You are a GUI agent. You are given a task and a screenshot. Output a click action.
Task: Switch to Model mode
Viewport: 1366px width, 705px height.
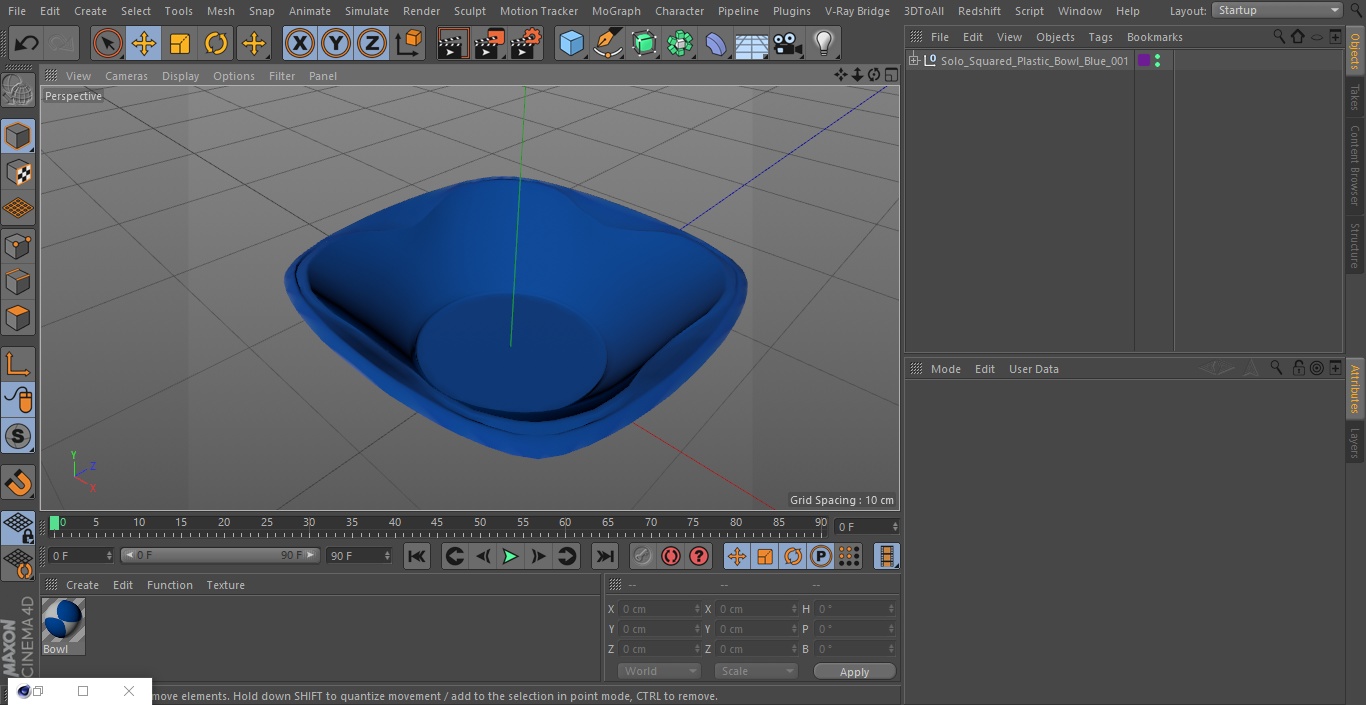(x=18, y=136)
